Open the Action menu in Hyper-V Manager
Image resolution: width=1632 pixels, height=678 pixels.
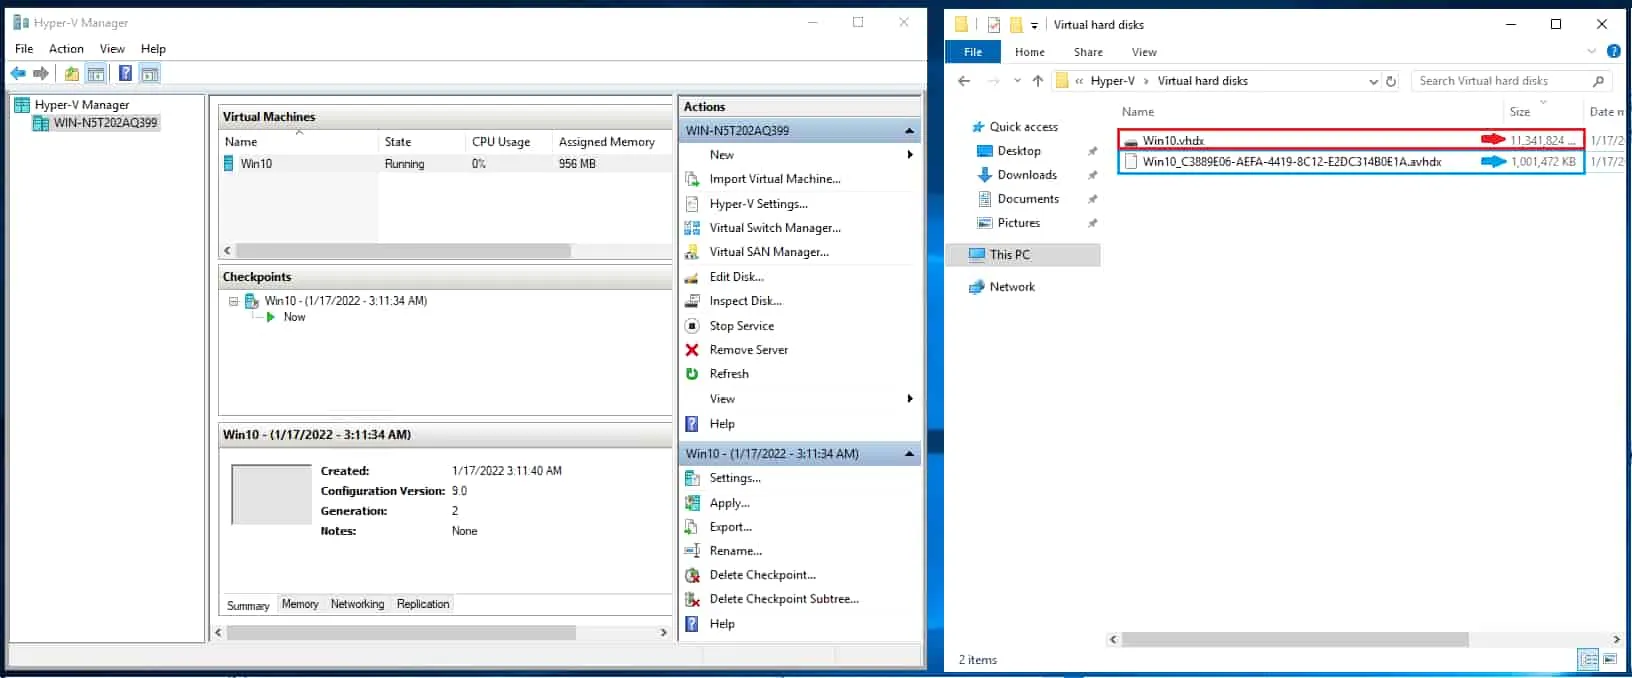point(66,48)
